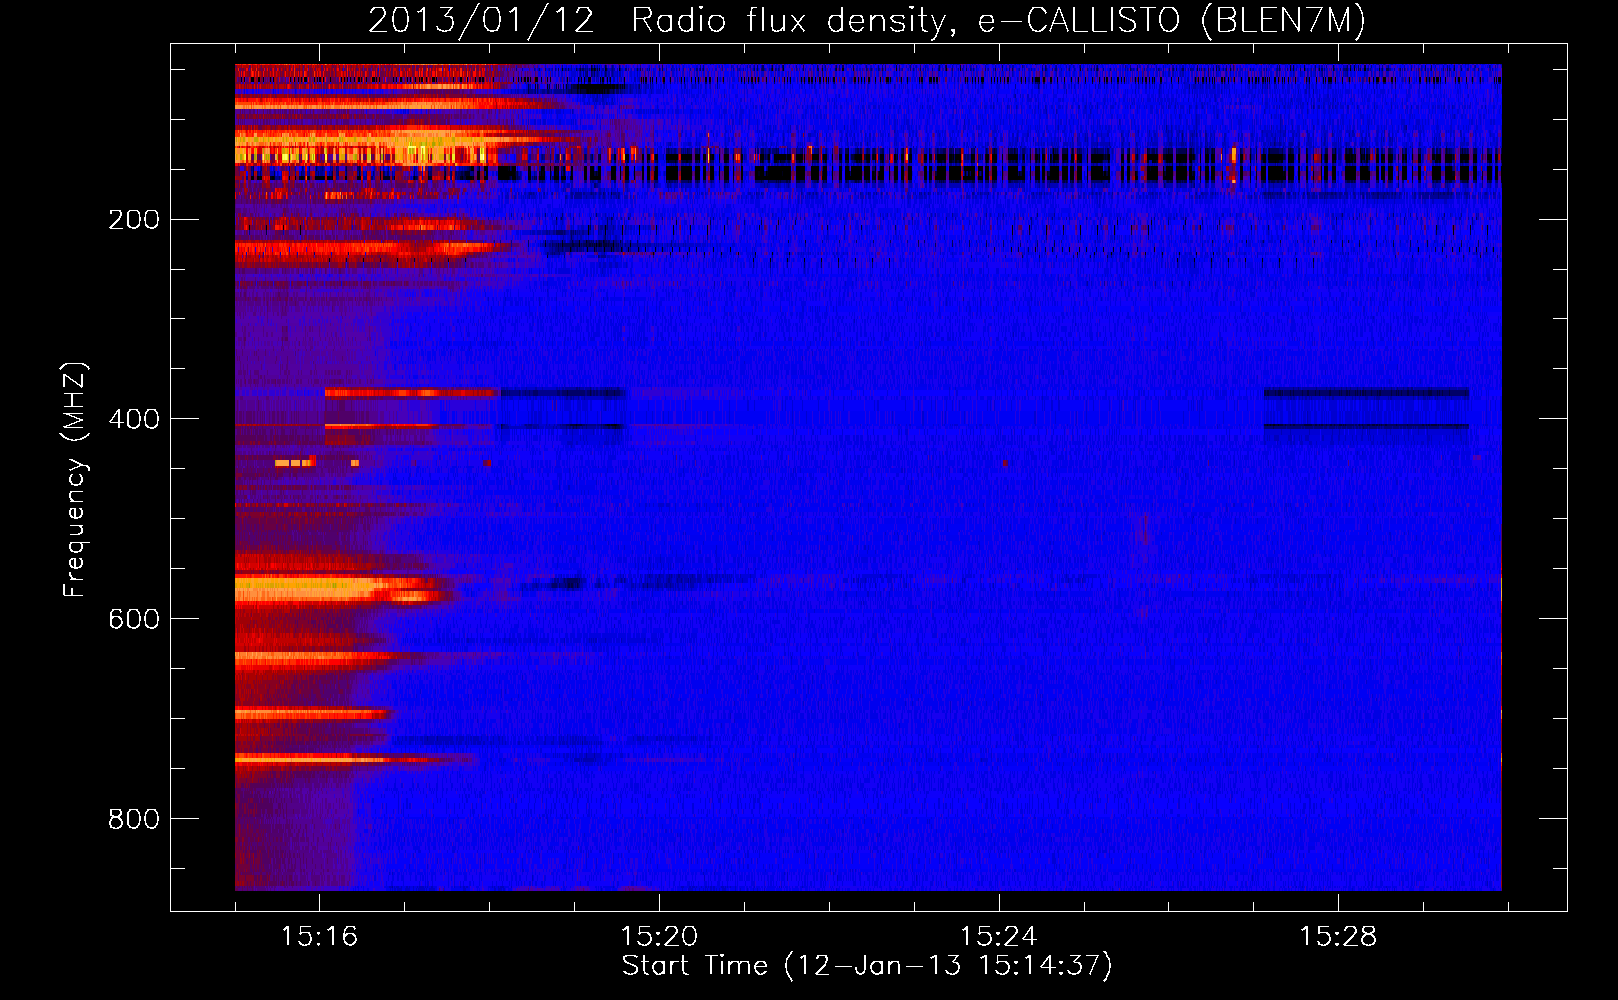This screenshot has height=1000, width=1618.
Task: Click the 15:28 time tick label
Action: [x=1337, y=937]
